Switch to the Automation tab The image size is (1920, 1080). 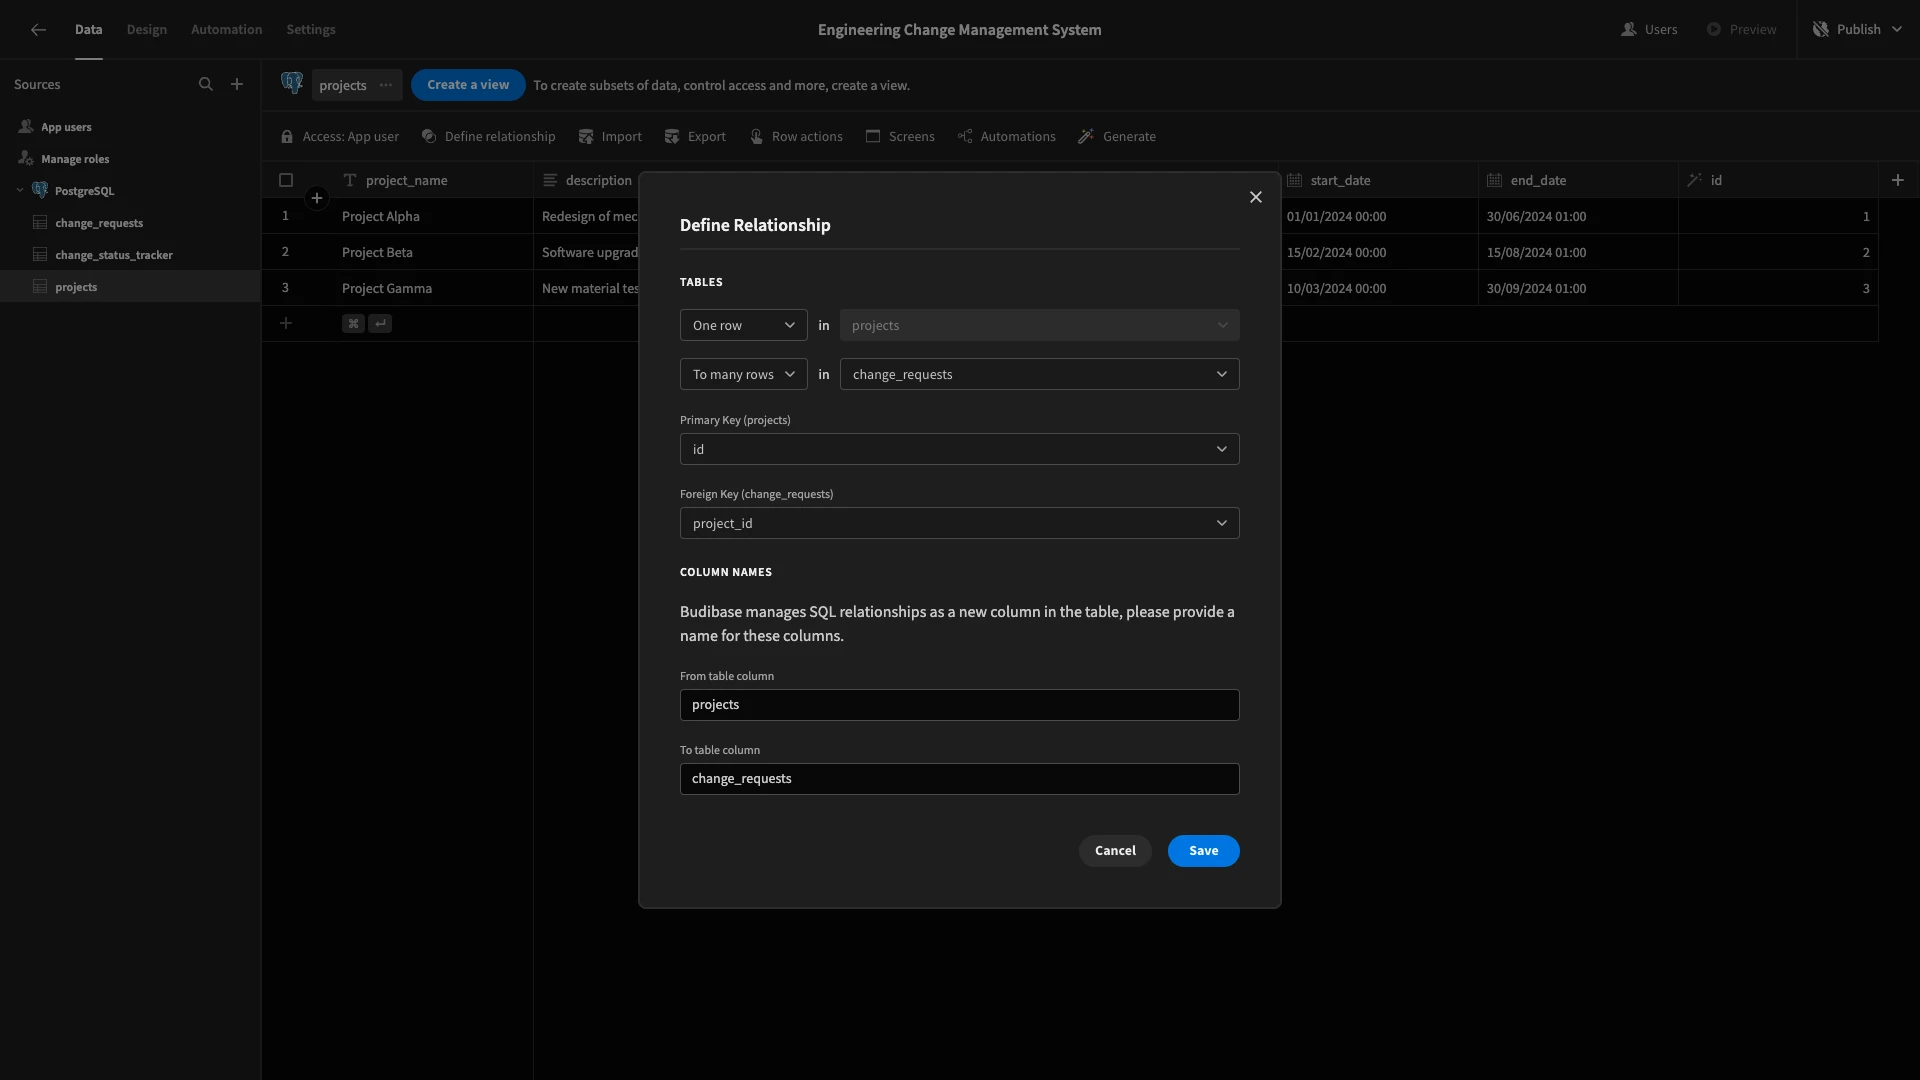point(227,30)
